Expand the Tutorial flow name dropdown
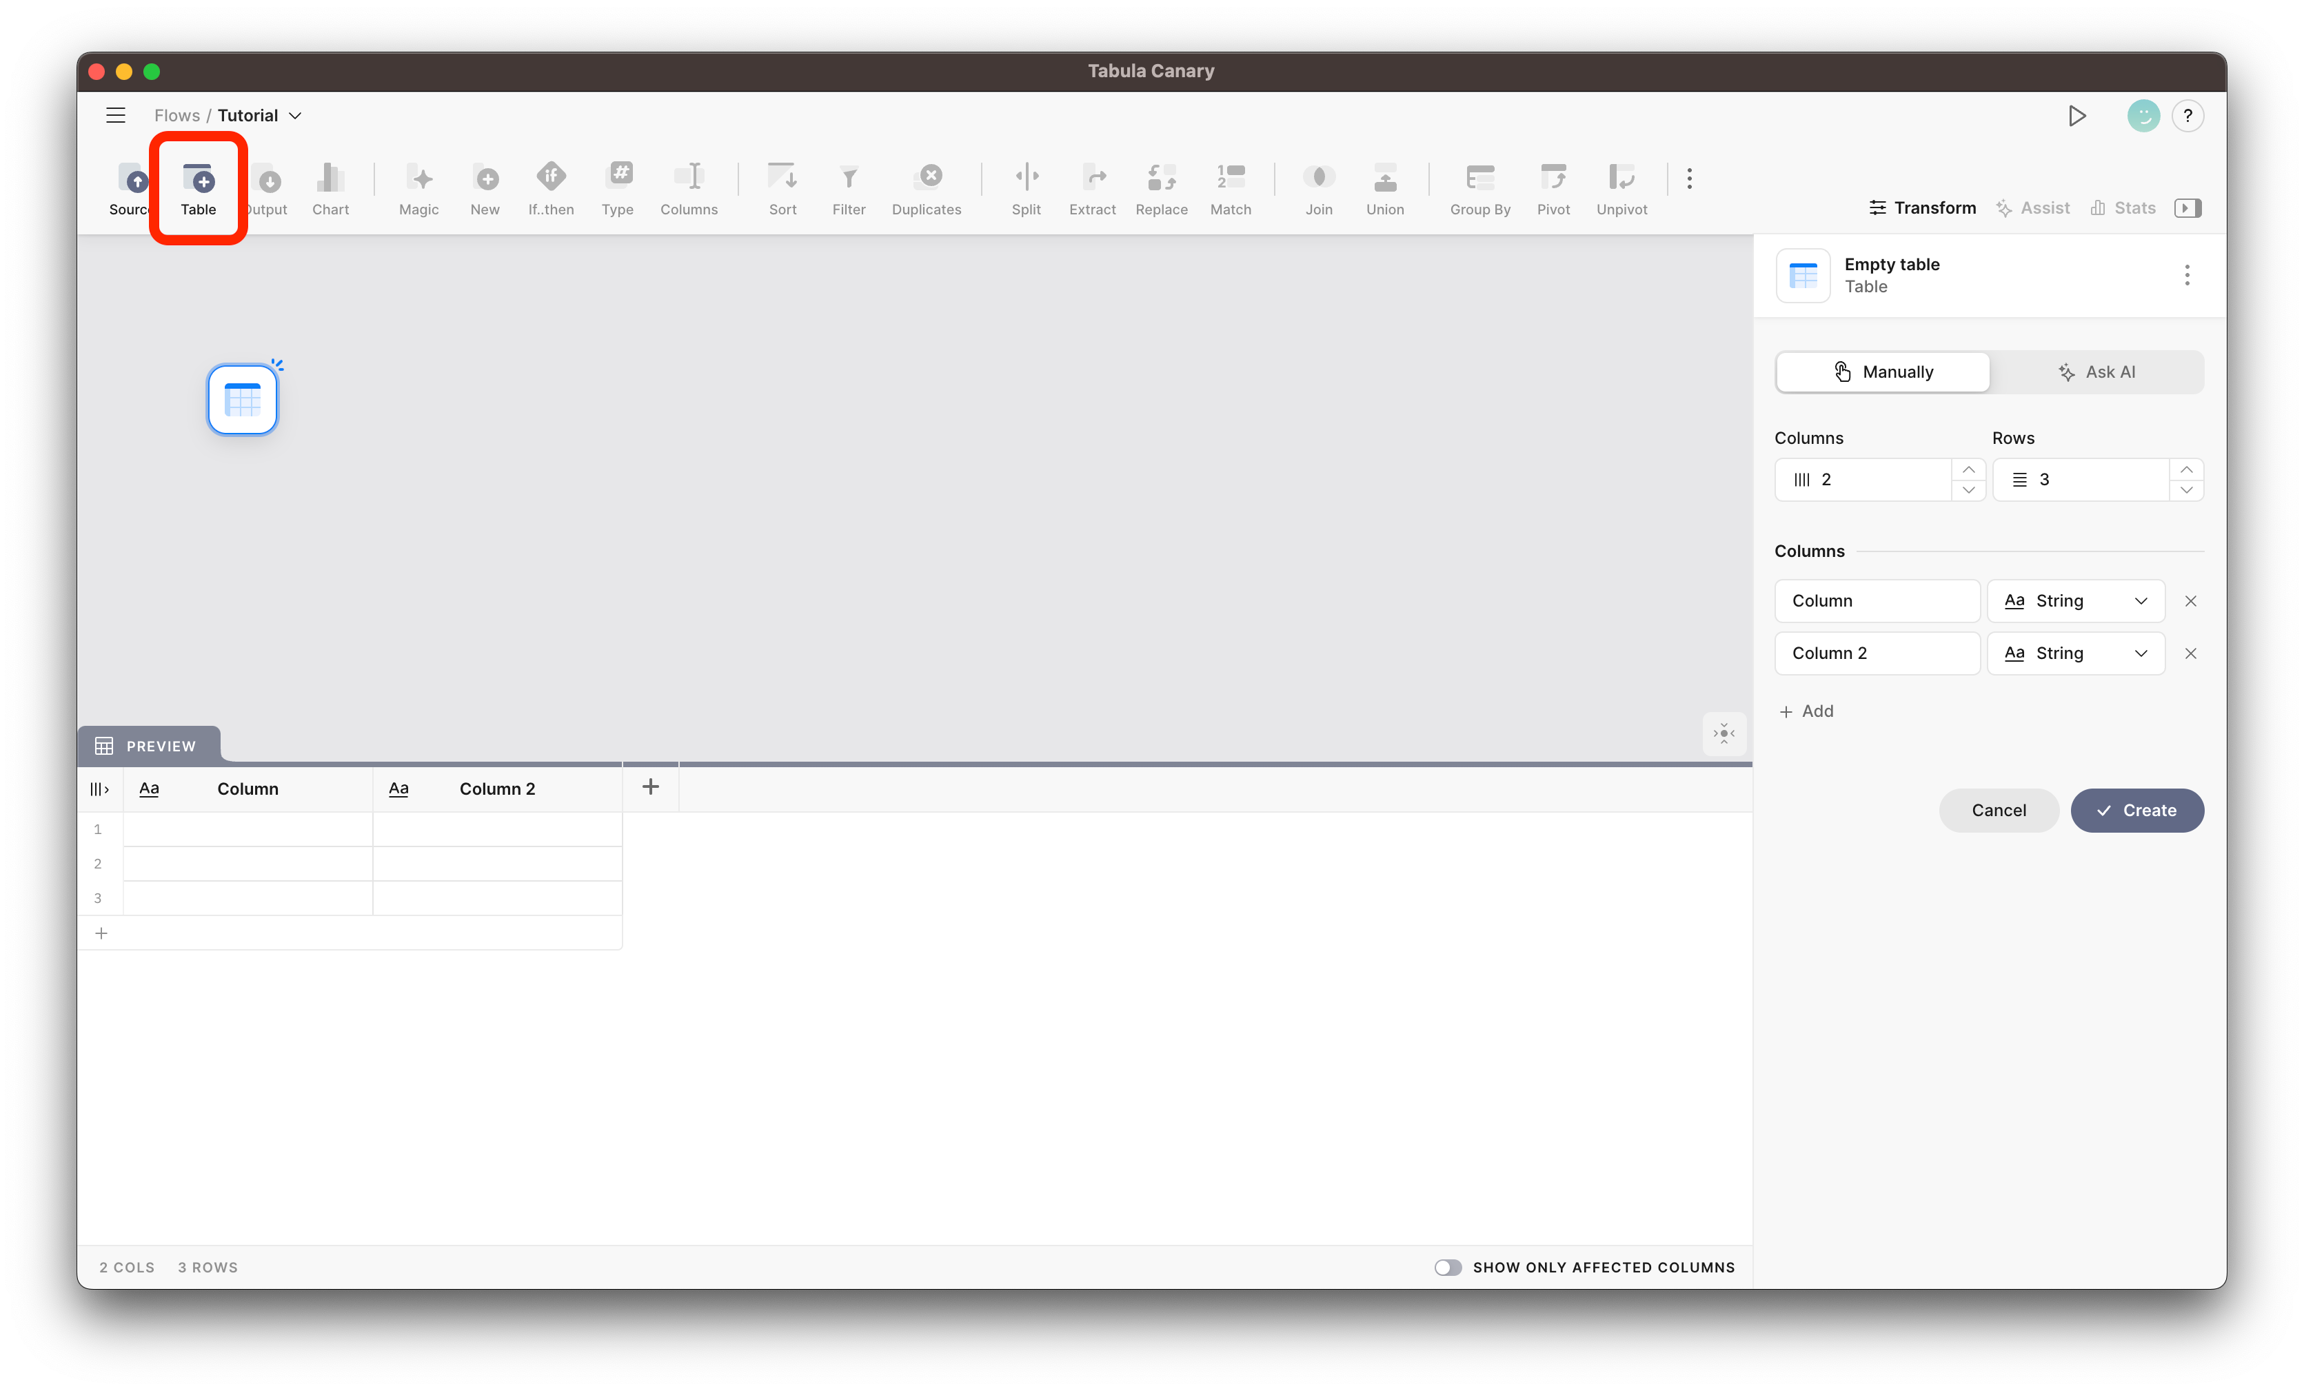Viewport: 2304px width, 1391px height. point(295,116)
